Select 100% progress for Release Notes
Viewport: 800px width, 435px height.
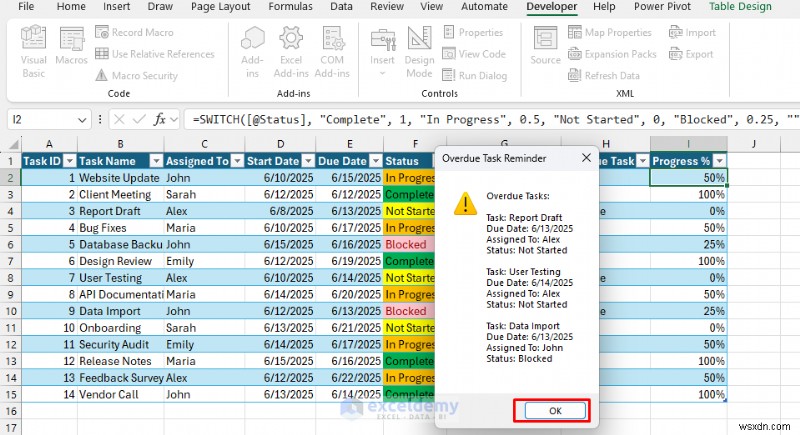[689, 361]
